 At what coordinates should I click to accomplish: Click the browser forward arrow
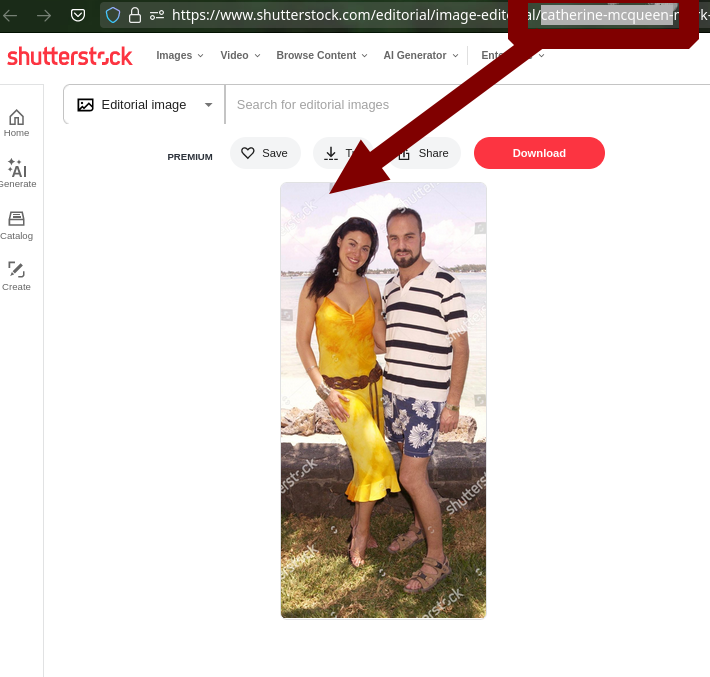click(44, 16)
